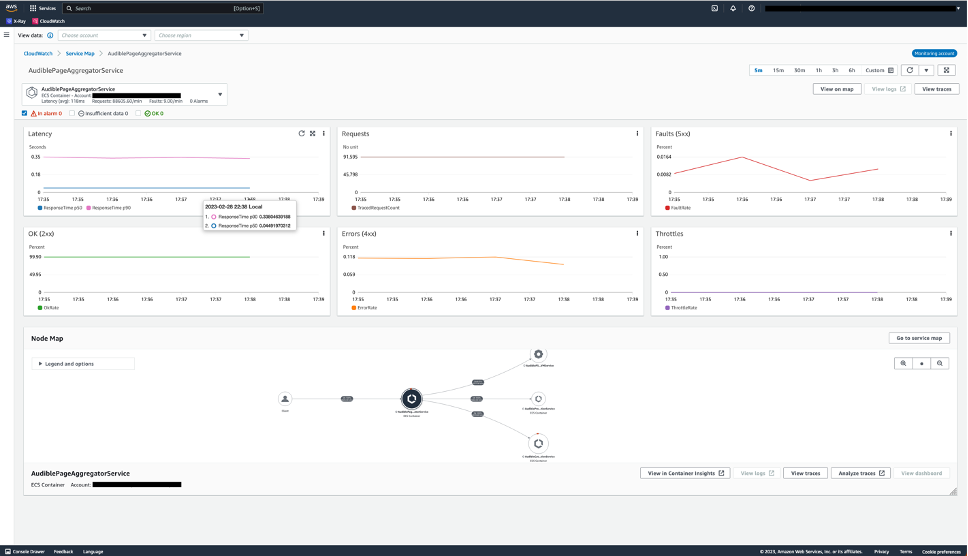This screenshot has width=968, height=556.
Task: Open the Latency widget actions menu
Action: [323, 133]
